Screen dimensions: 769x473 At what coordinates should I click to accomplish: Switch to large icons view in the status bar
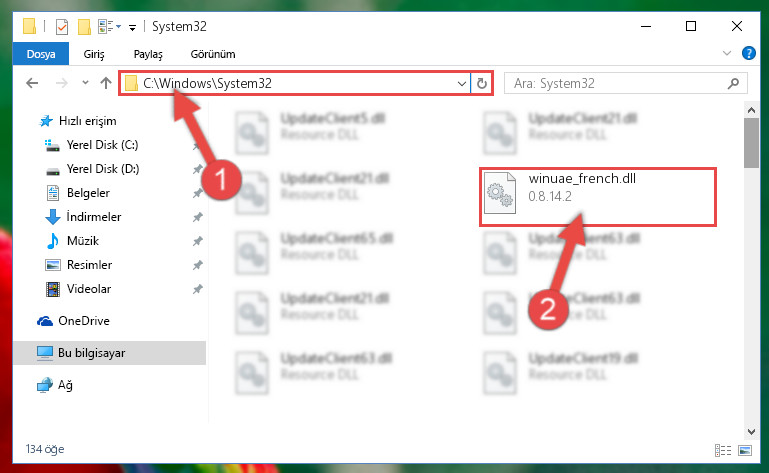pos(745,450)
